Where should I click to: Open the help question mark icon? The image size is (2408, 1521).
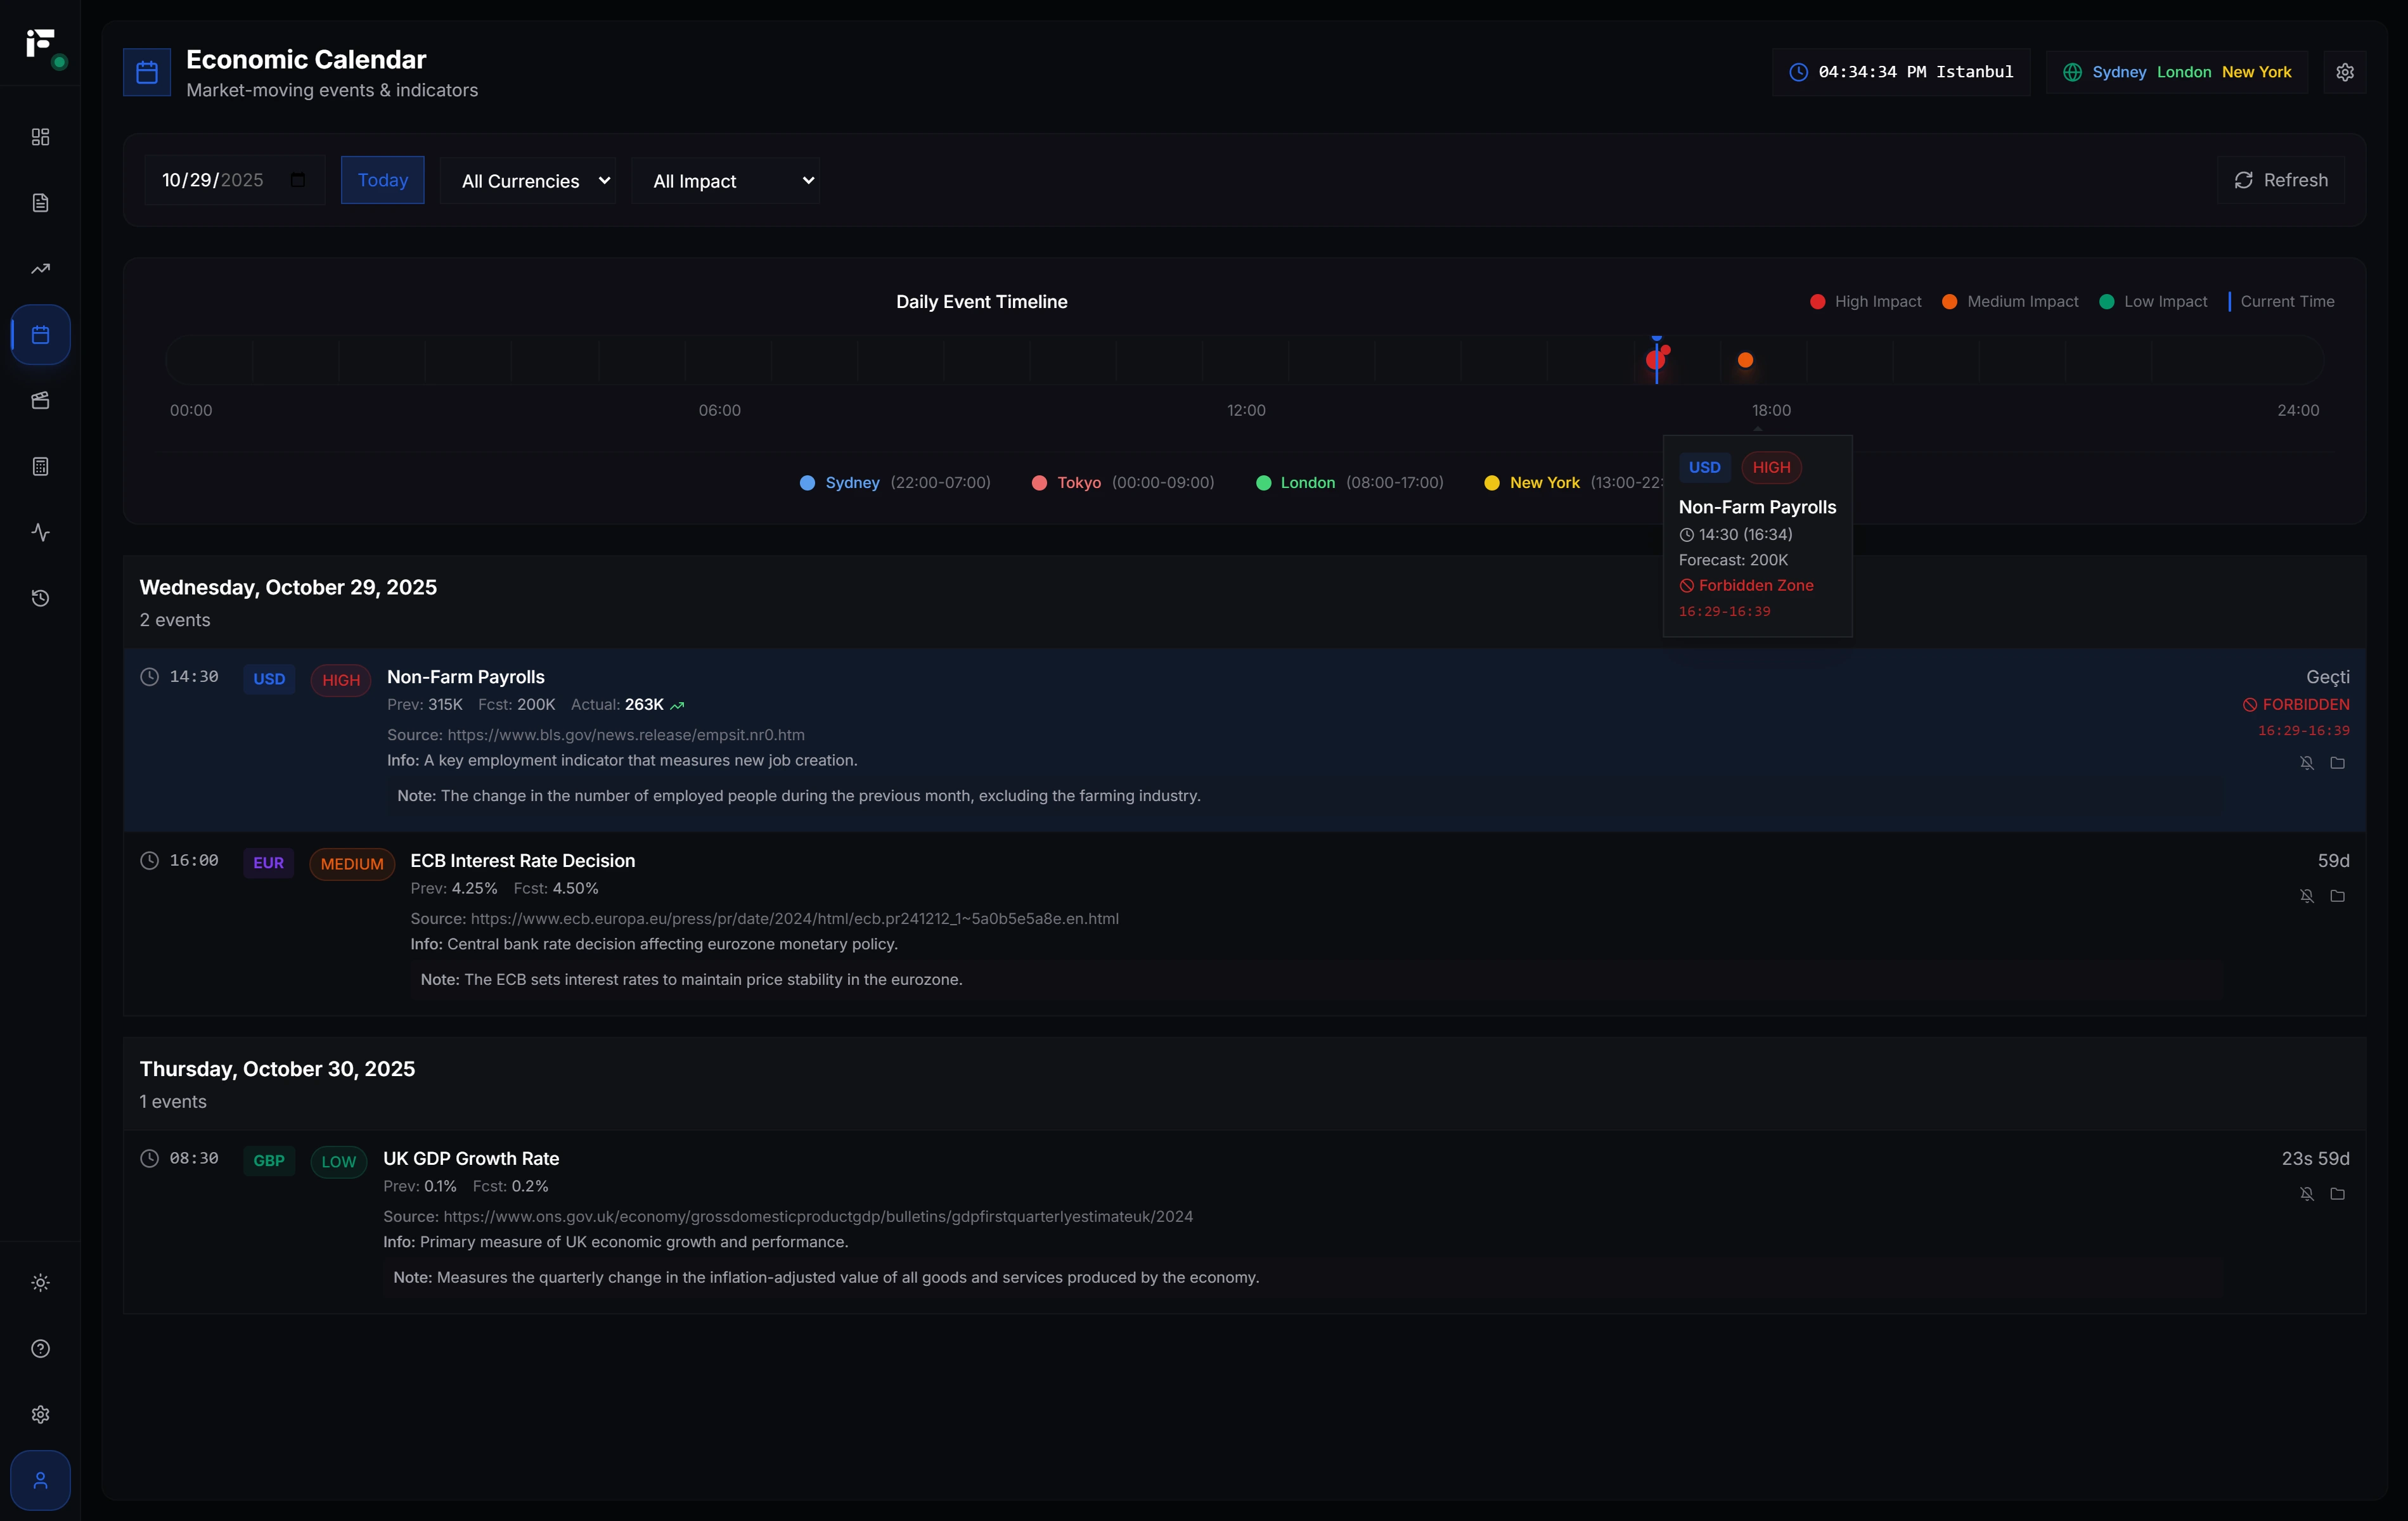[x=40, y=1348]
